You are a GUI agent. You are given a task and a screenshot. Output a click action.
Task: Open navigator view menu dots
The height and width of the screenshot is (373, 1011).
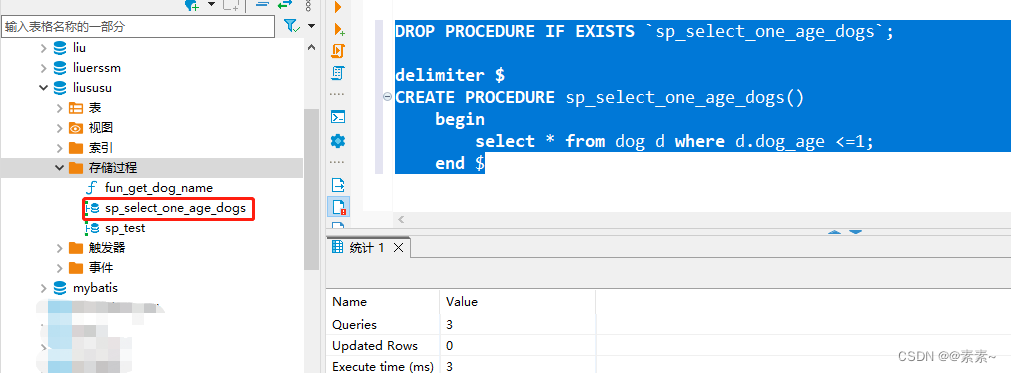308,5
